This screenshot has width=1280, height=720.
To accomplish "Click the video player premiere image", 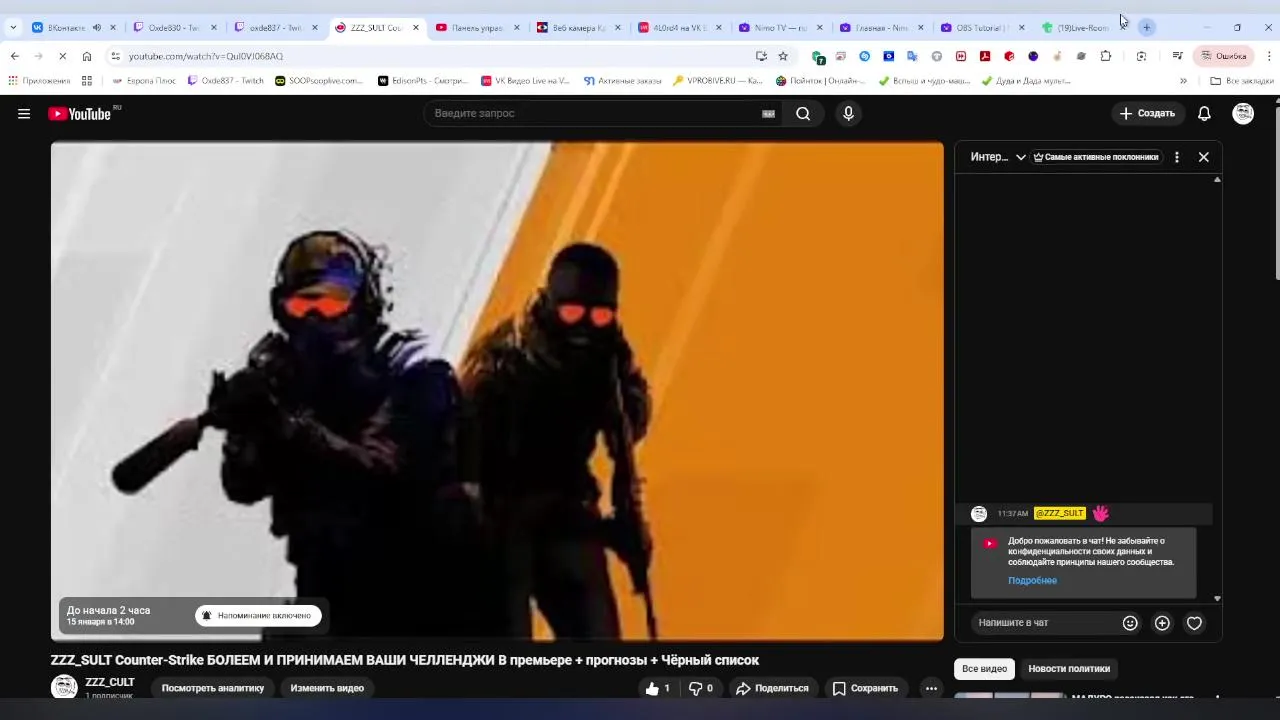I will pos(497,391).
